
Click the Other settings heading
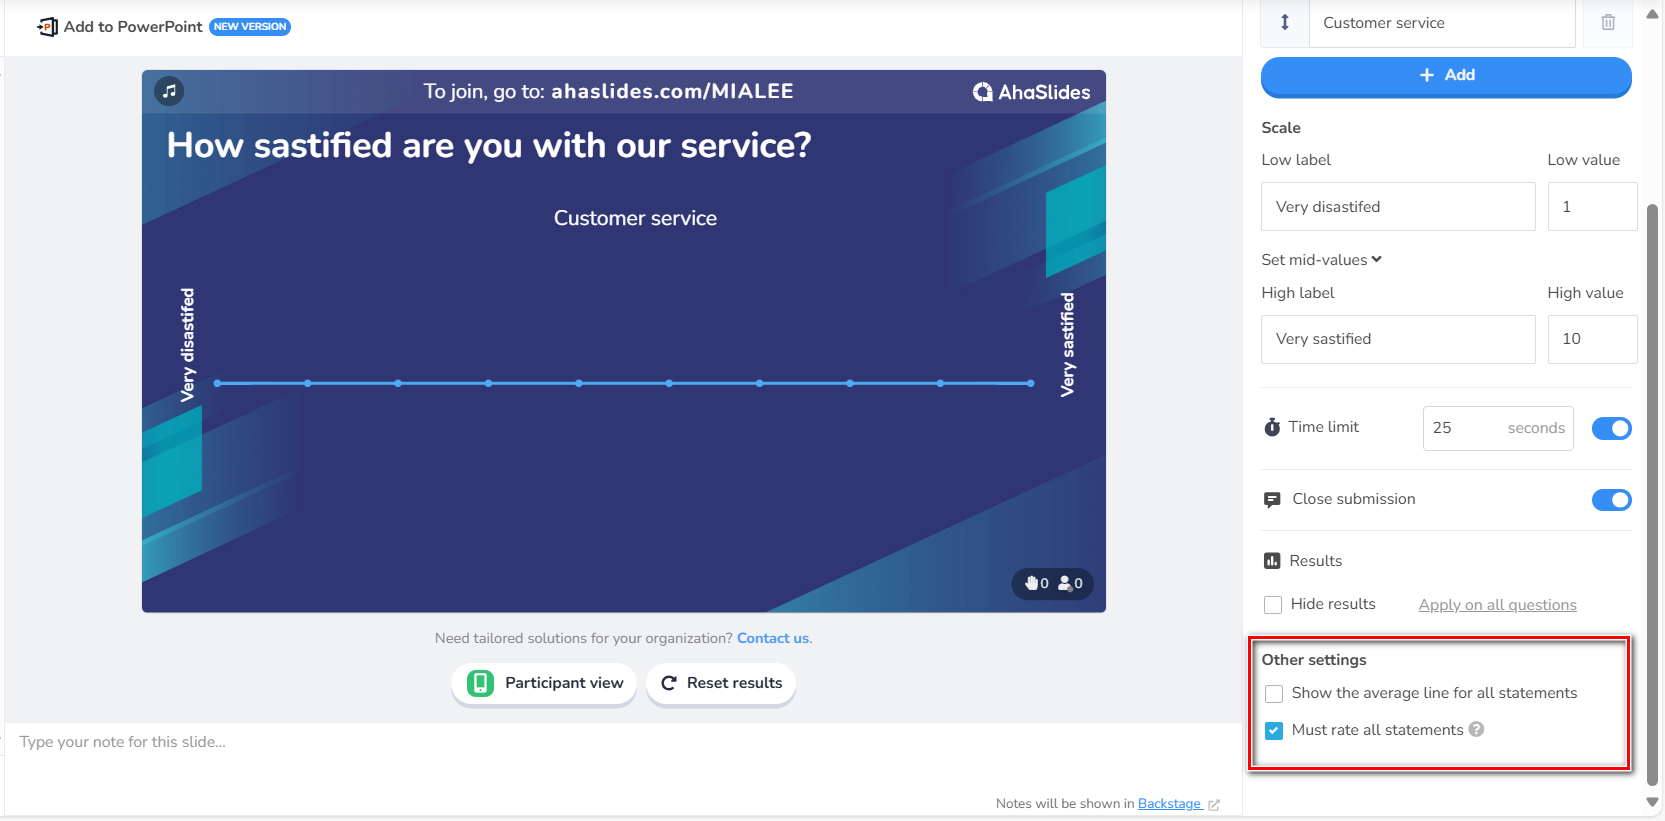tap(1313, 659)
